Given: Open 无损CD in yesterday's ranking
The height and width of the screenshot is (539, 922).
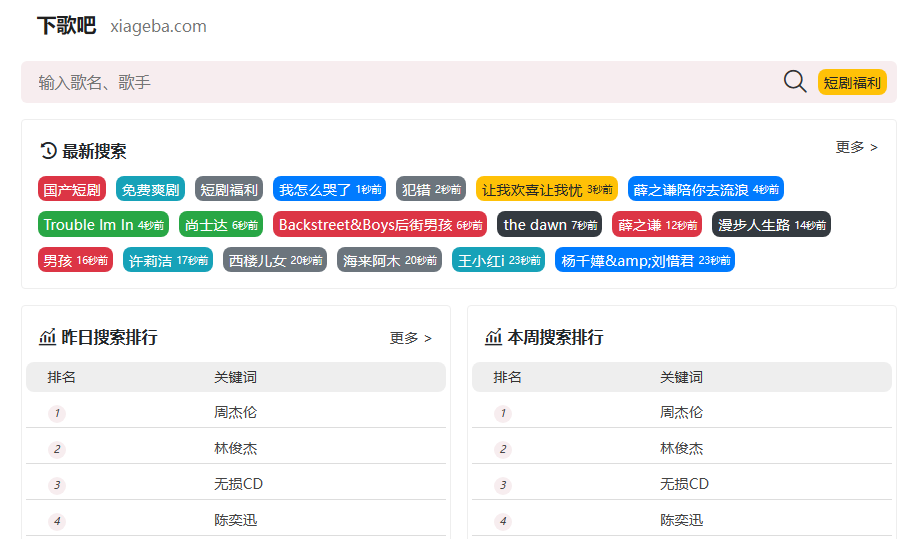Looking at the screenshot, I should point(238,484).
